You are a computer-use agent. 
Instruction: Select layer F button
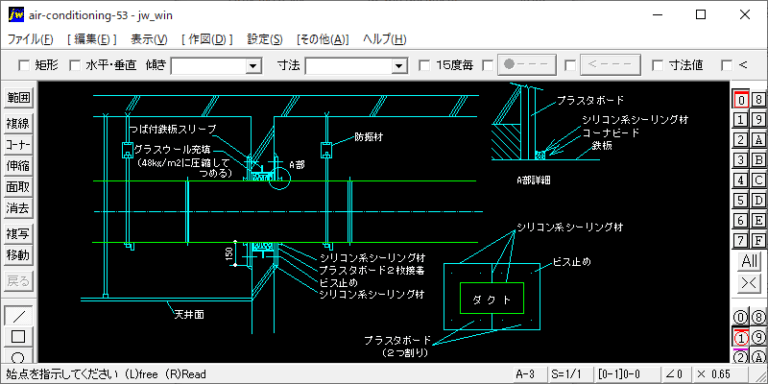(758, 240)
